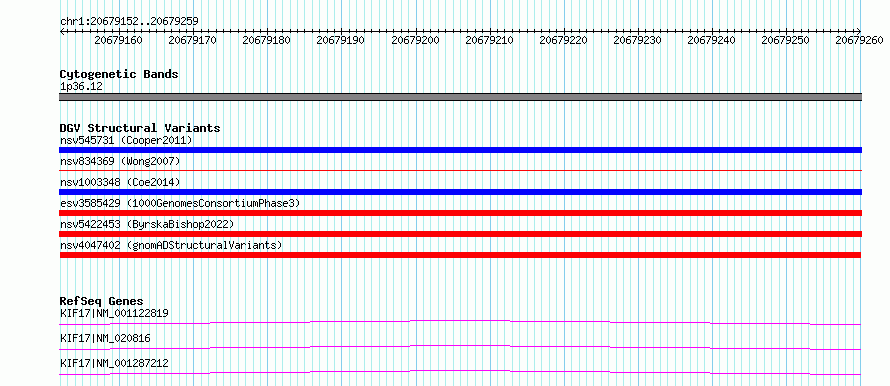Click the red bar for nsv5422453
The height and width of the screenshot is (386, 890).
[x=460, y=234]
